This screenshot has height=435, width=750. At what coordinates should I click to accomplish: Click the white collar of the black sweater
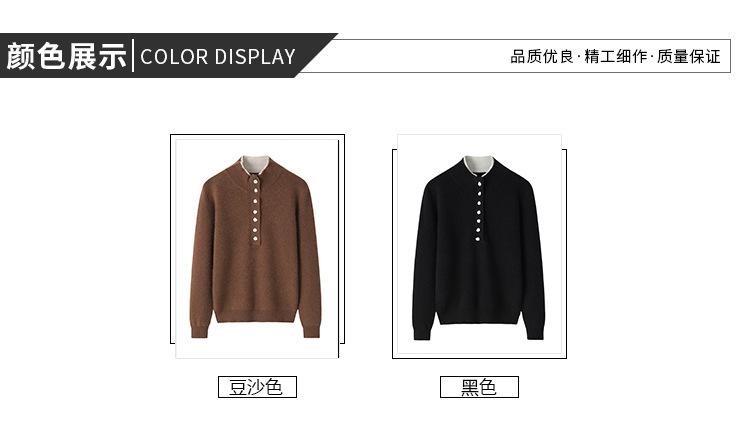[479, 165]
